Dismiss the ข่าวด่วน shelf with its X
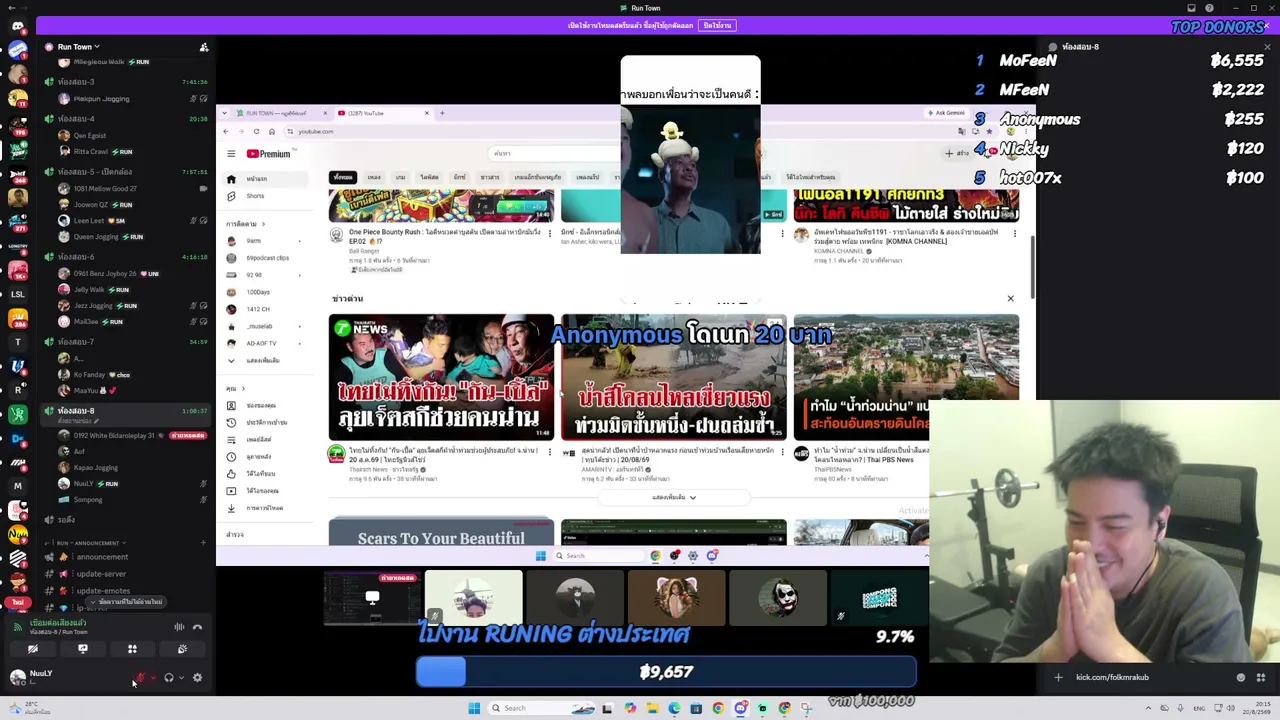The image size is (1280, 720). [1010, 299]
